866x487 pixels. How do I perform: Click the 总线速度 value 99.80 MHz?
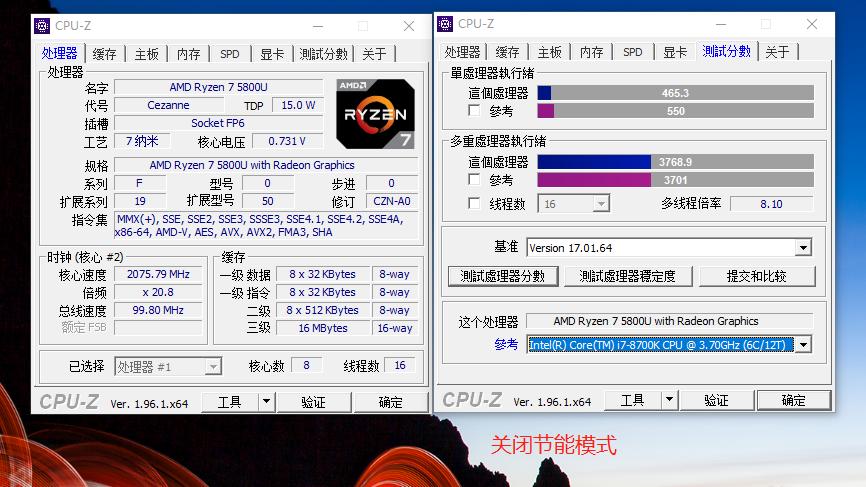[x=158, y=310]
